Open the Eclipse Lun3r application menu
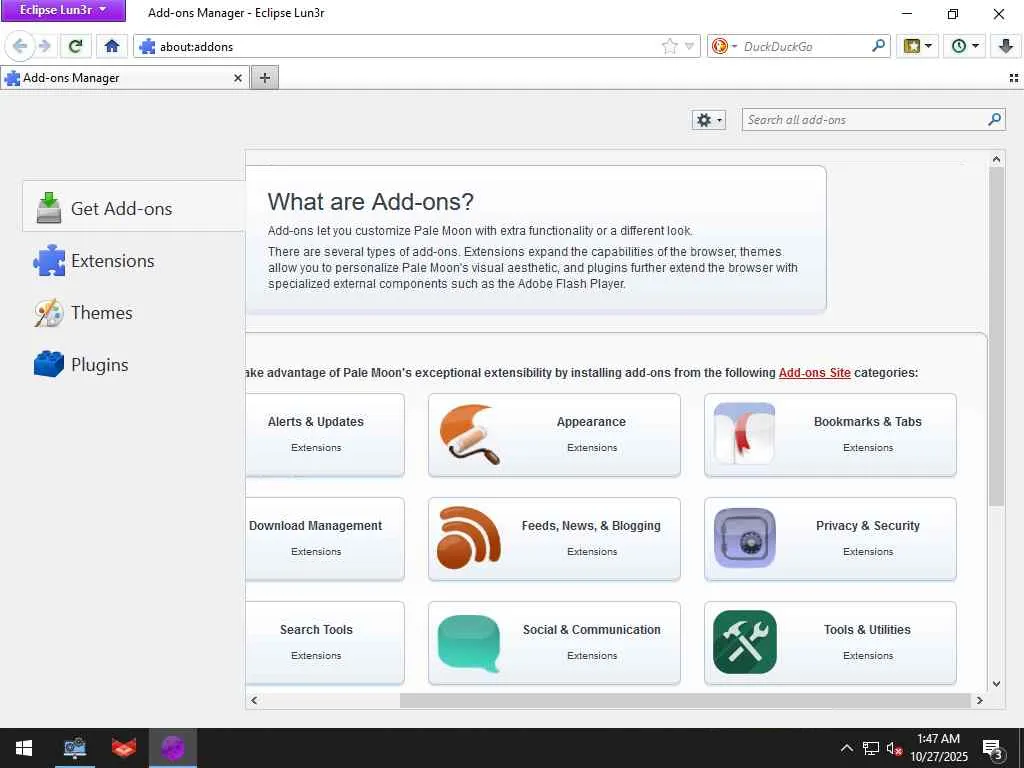The image size is (1024, 768). pyautogui.click(x=63, y=10)
